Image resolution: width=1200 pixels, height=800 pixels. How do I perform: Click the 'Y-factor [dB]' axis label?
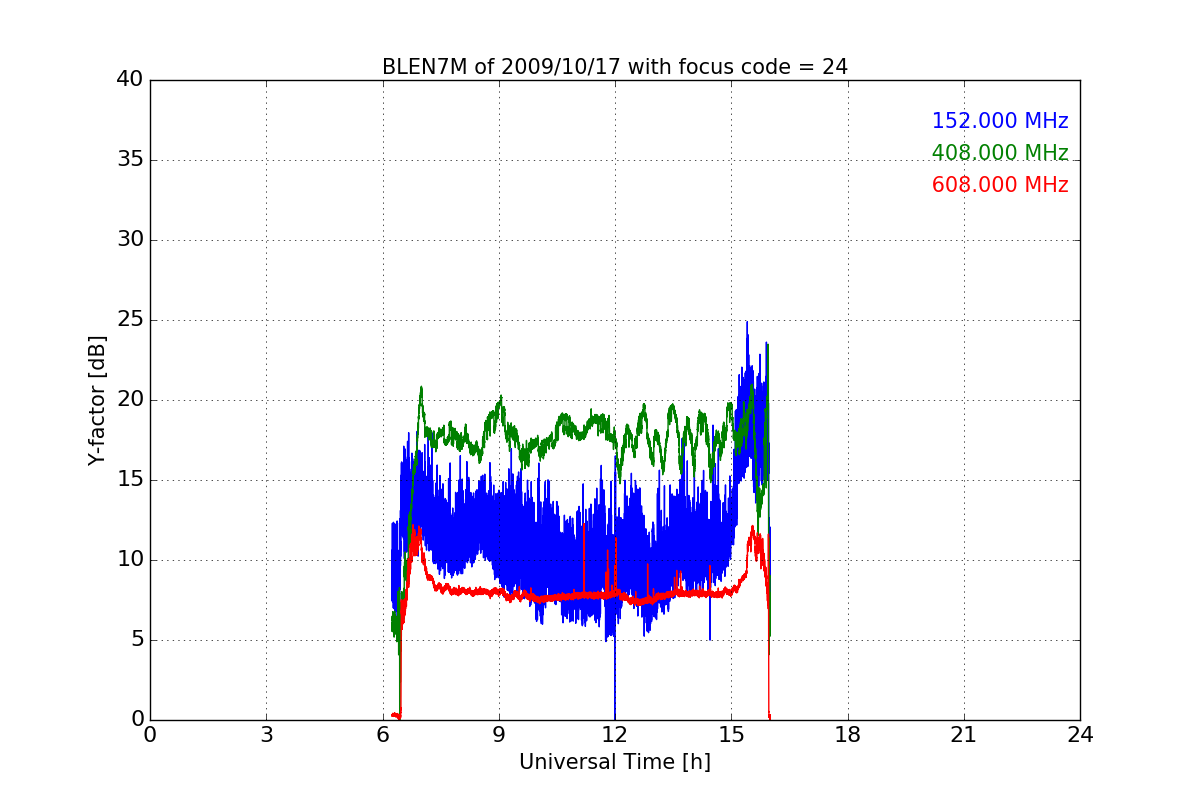(x=96, y=400)
